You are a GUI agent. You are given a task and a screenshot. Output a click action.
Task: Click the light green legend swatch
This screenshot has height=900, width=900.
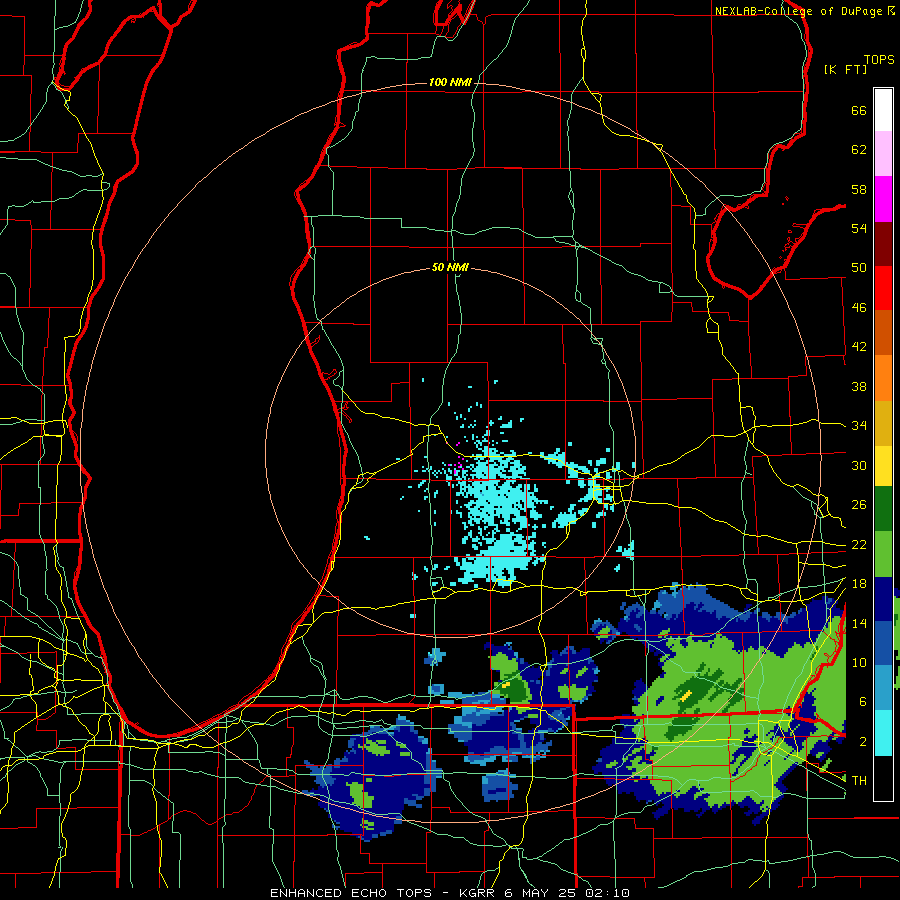[883, 554]
